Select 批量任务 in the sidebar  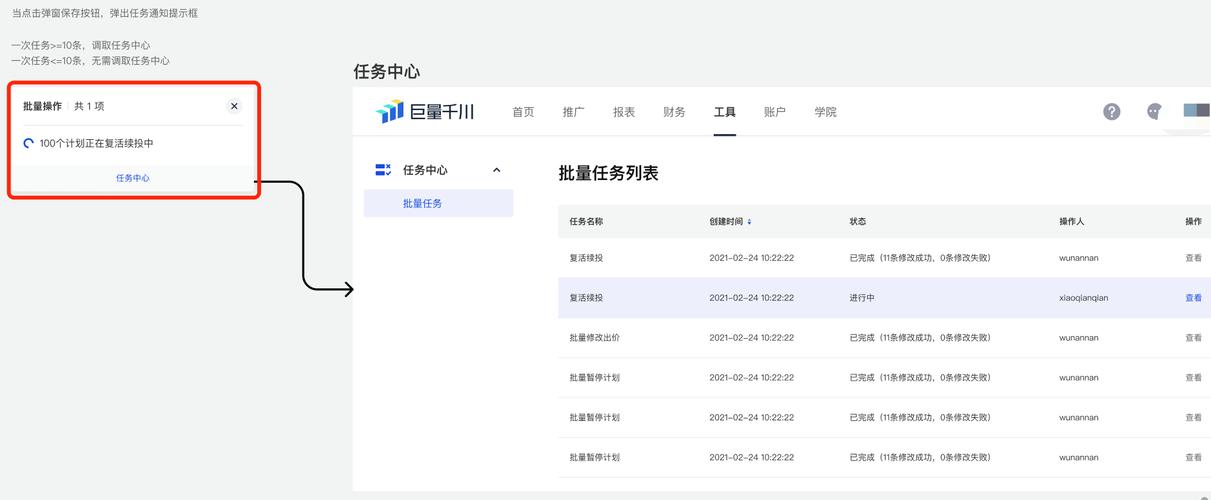438,203
